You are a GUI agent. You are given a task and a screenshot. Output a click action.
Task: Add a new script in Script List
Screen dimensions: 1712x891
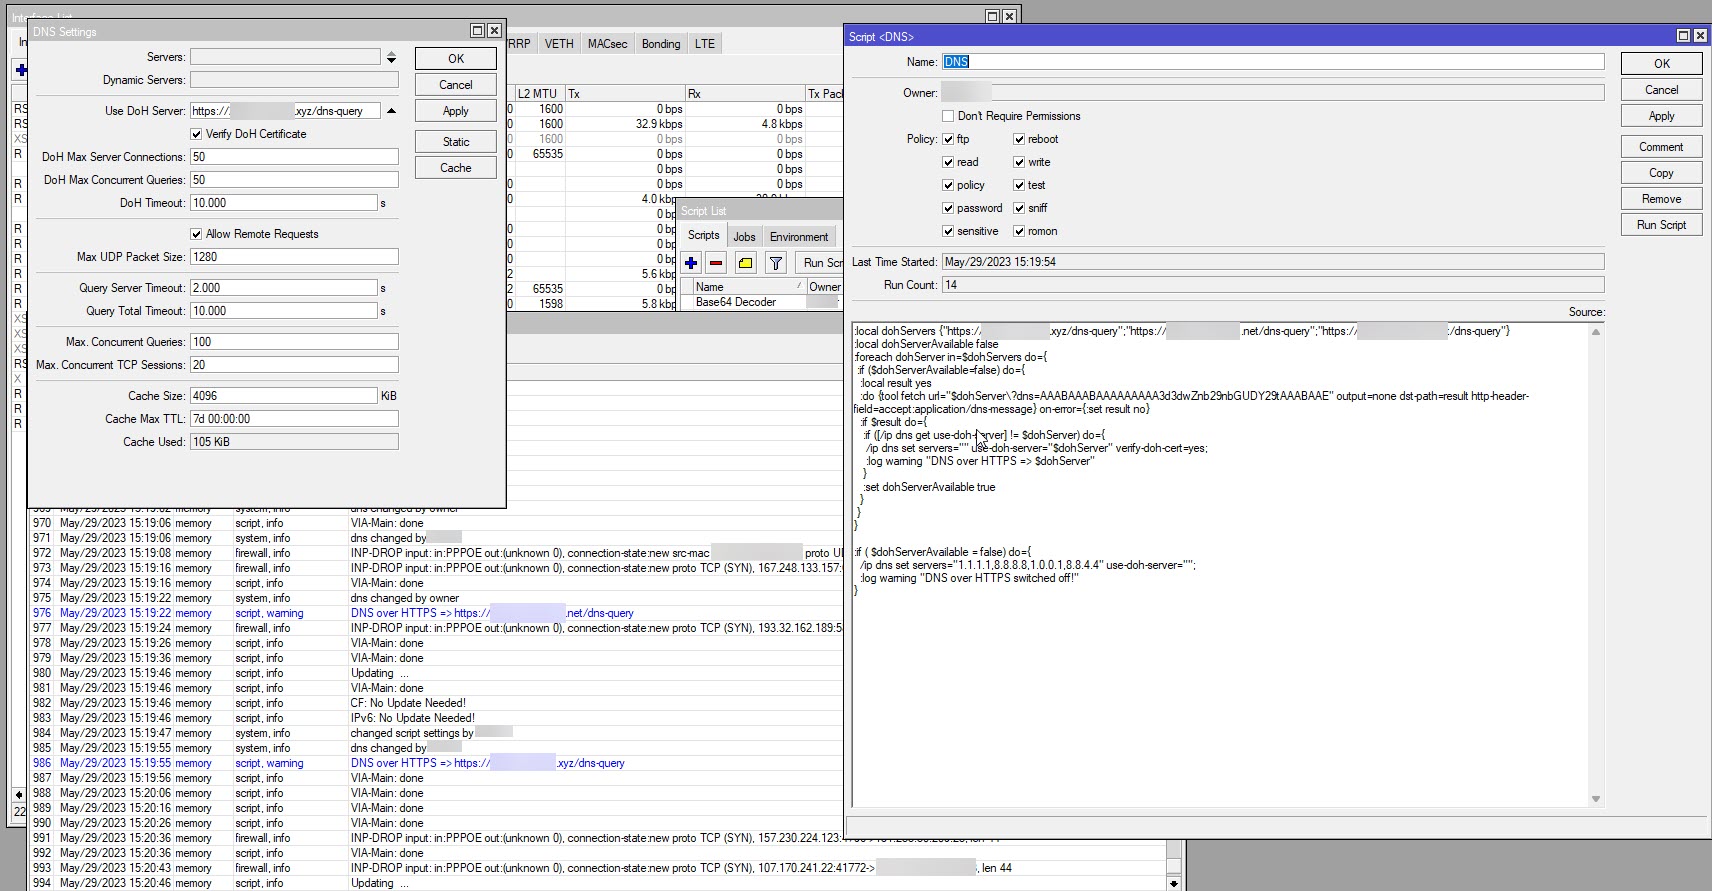click(x=691, y=263)
